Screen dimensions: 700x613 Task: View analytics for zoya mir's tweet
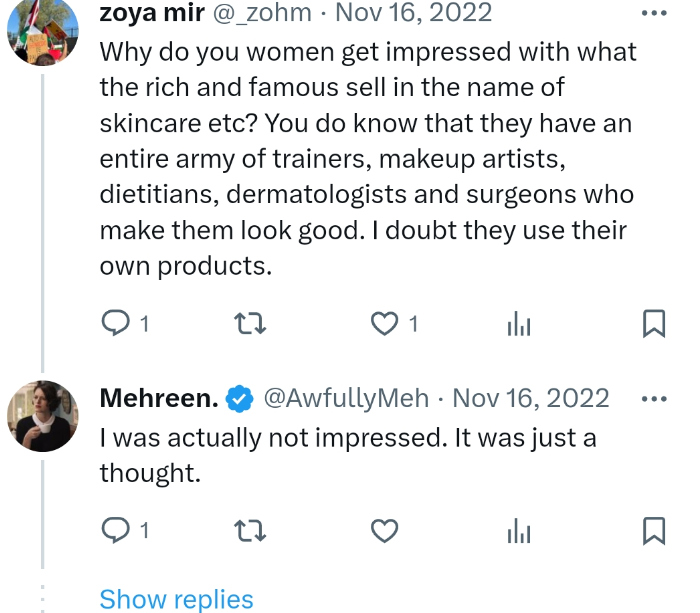click(x=519, y=323)
